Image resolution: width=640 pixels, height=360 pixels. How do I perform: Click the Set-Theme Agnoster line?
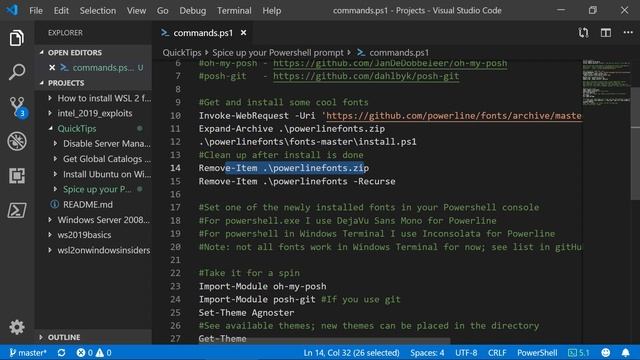click(247, 313)
